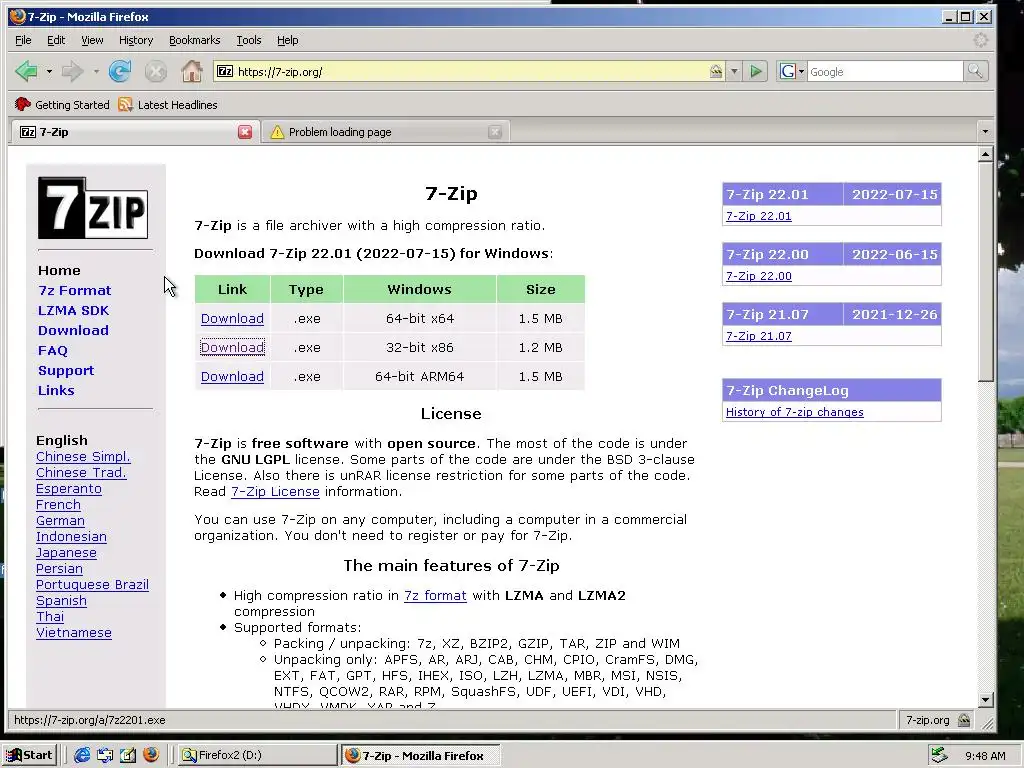This screenshot has width=1024, height=768.
Task: Click the 7-Zip logo image
Action: coord(93,208)
